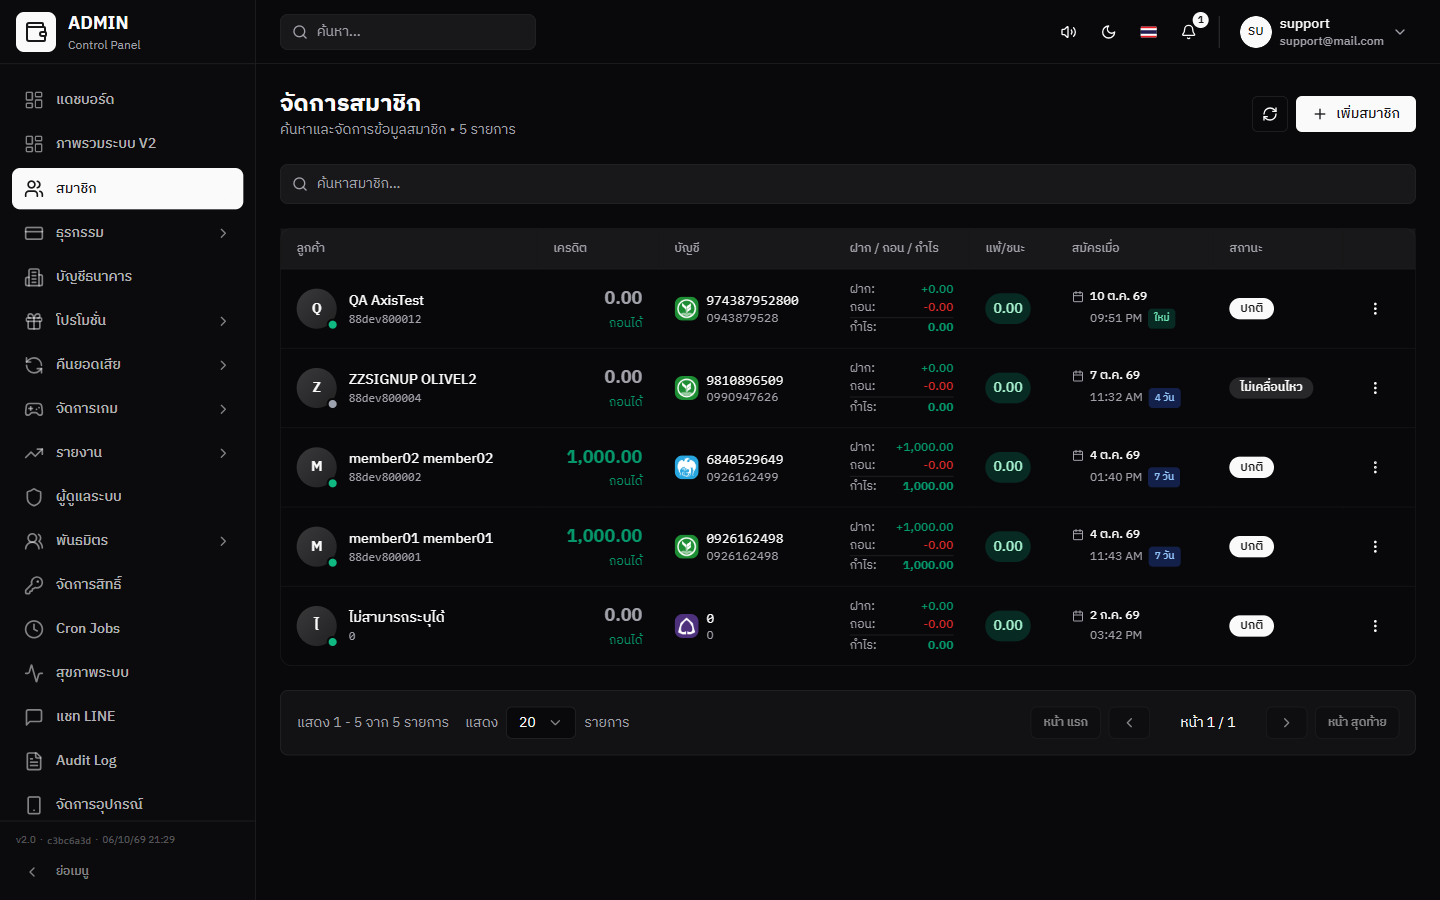Open row actions for member02 member02
The image size is (1440, 900).
[x=1375, y=467]
